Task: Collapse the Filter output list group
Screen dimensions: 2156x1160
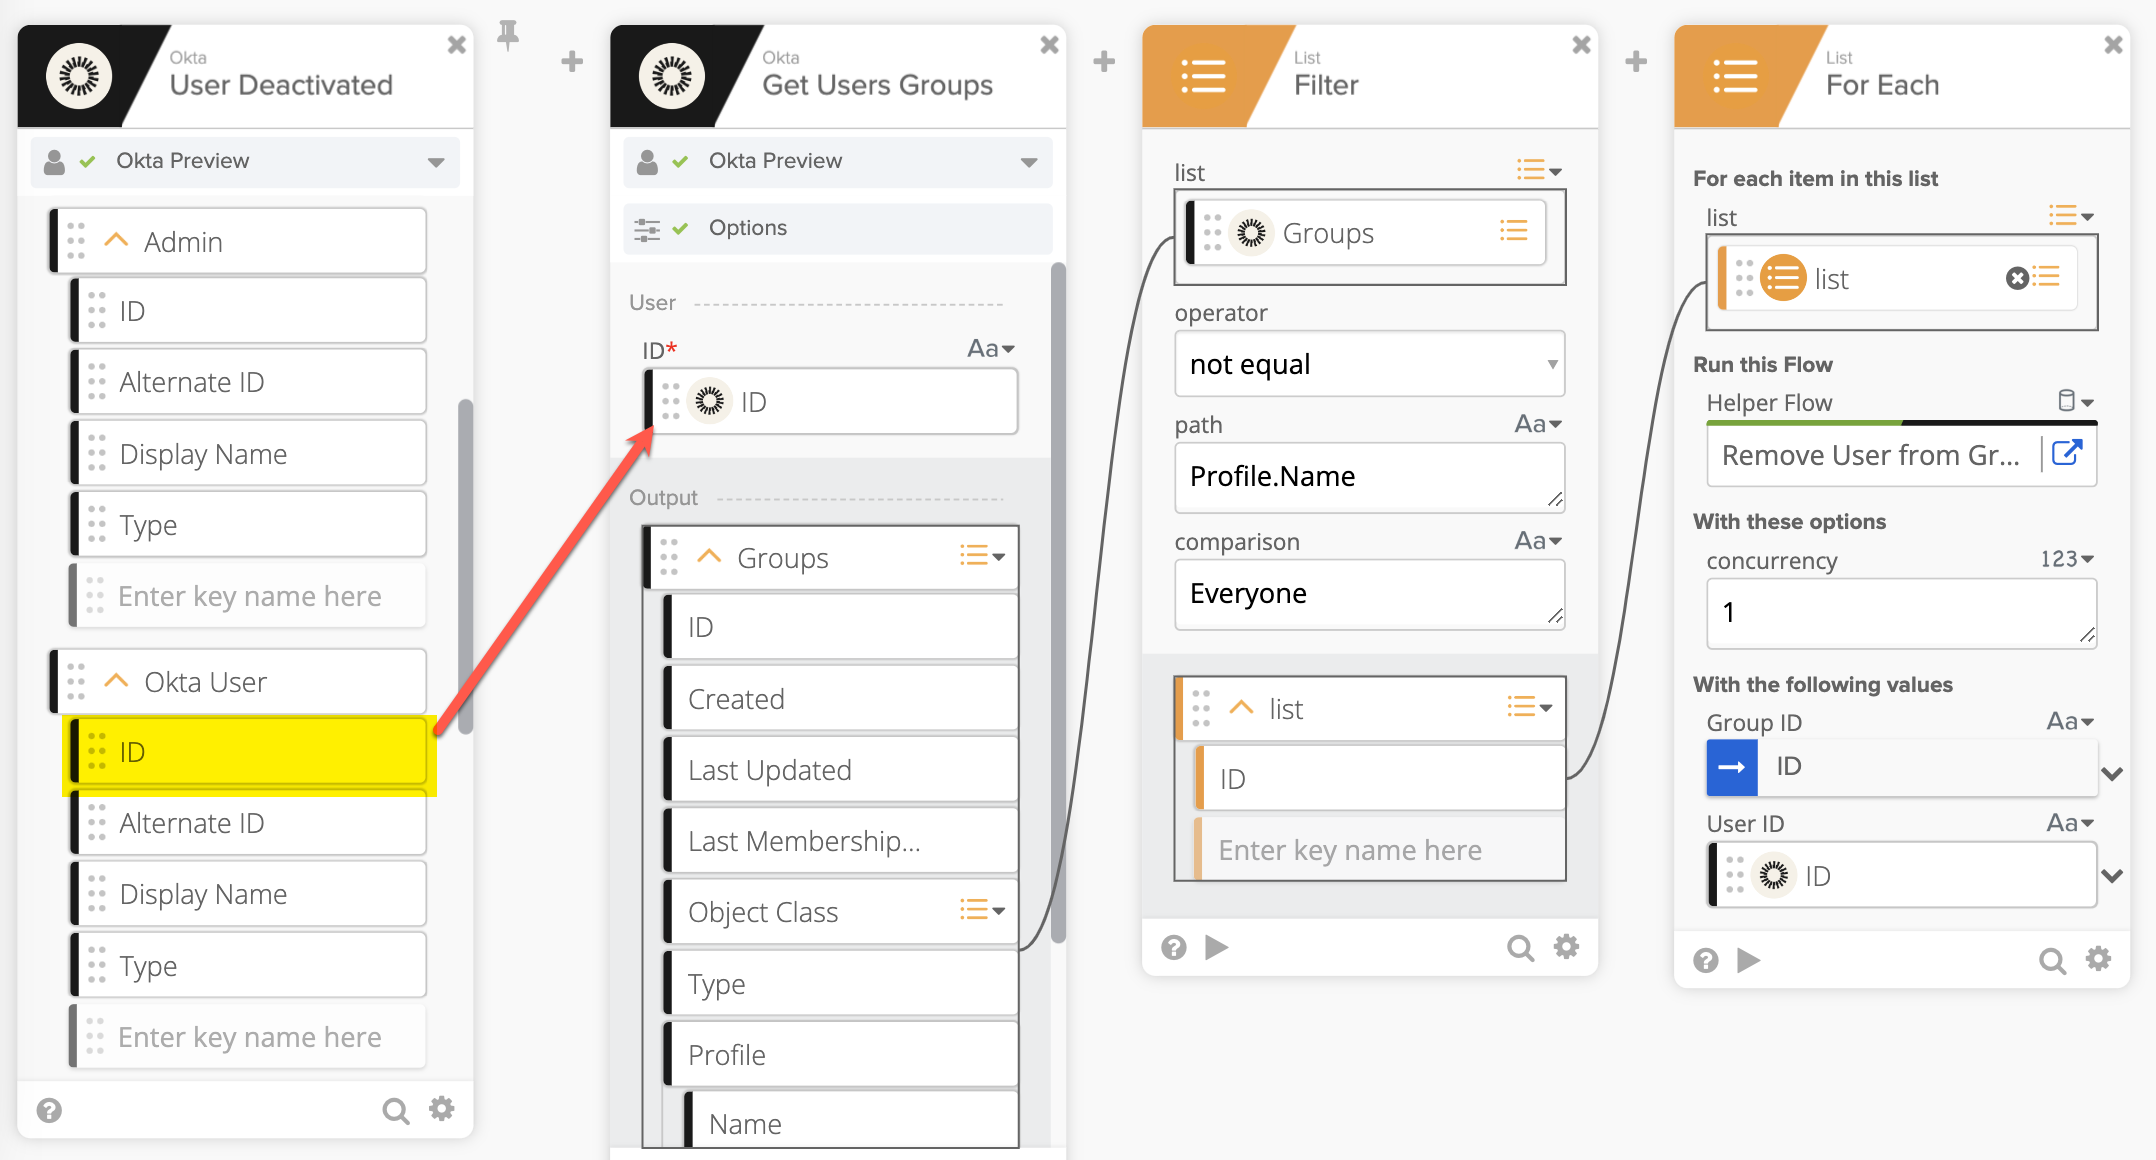Action: click(x=1241, y=708)
